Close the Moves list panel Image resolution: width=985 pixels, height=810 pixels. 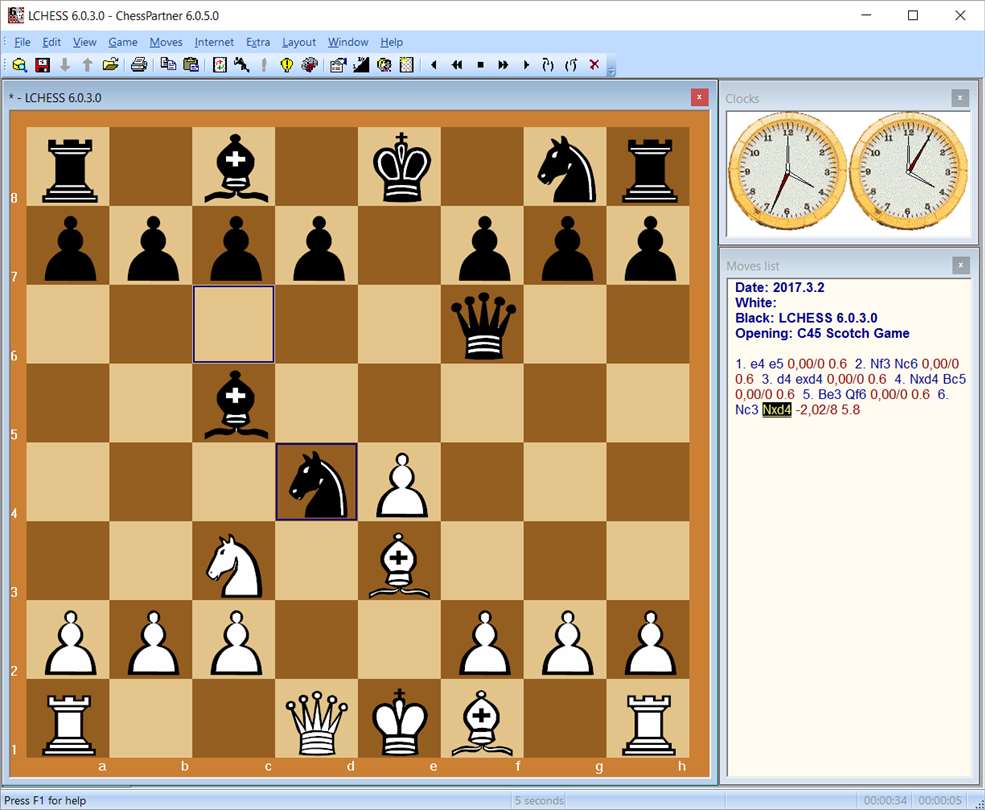(x=961, y=265)
